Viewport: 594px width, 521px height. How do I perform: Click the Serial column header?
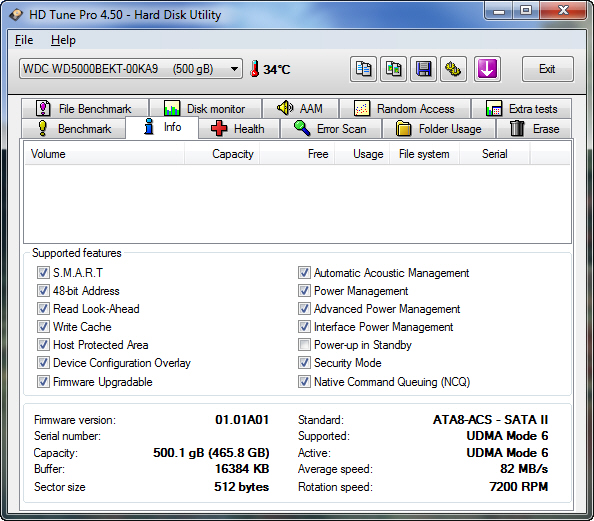(495, 154)
